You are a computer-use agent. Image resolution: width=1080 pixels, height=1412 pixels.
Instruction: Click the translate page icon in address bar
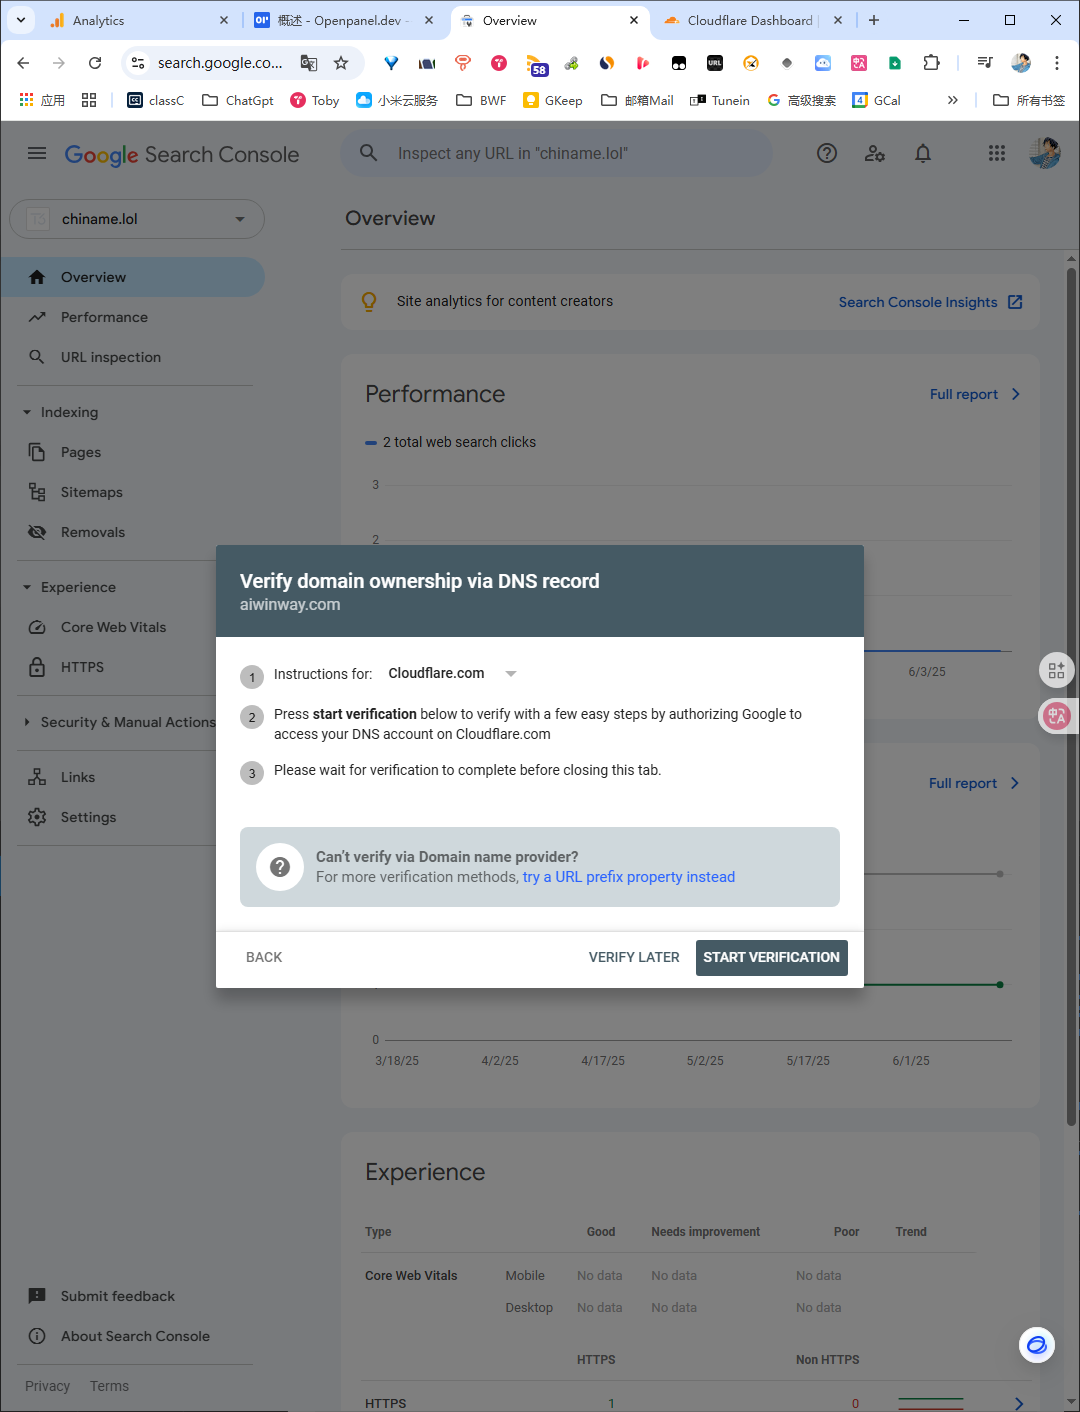309,63
